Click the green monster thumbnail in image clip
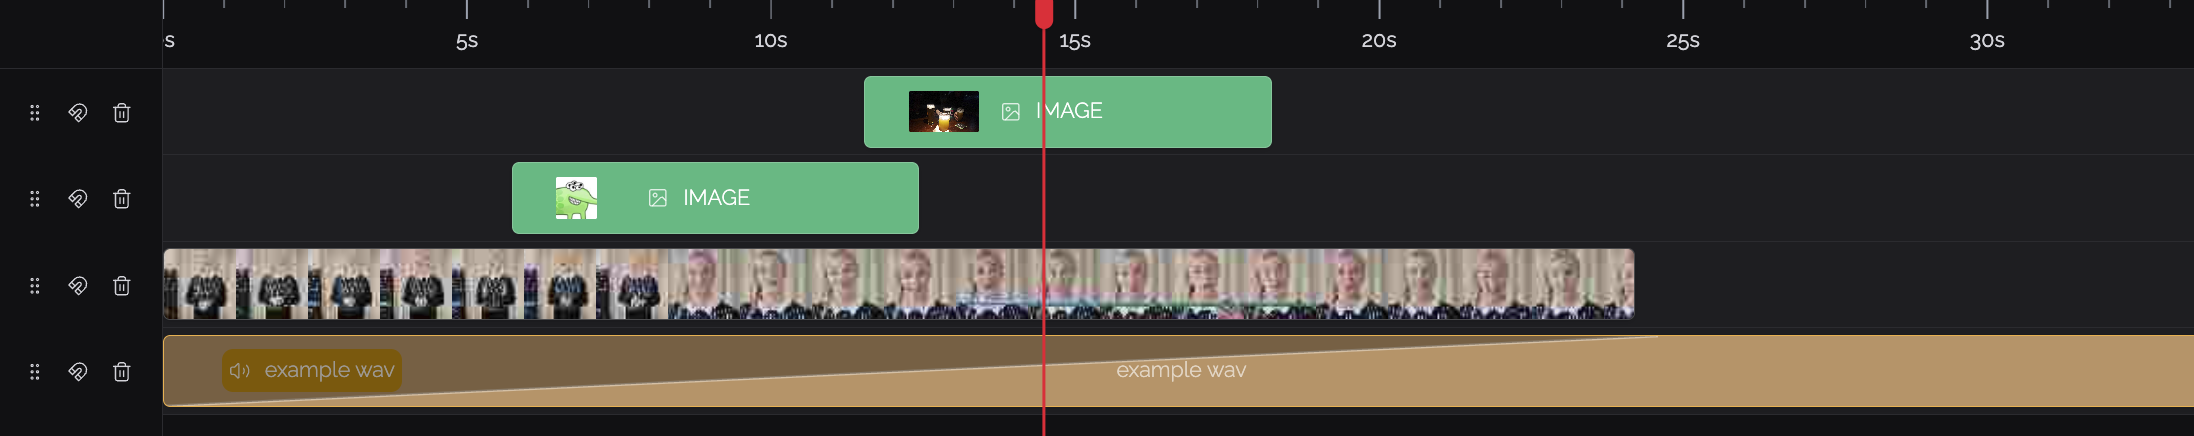This screenshot has width=2194, height=436. tap(576, 198)
